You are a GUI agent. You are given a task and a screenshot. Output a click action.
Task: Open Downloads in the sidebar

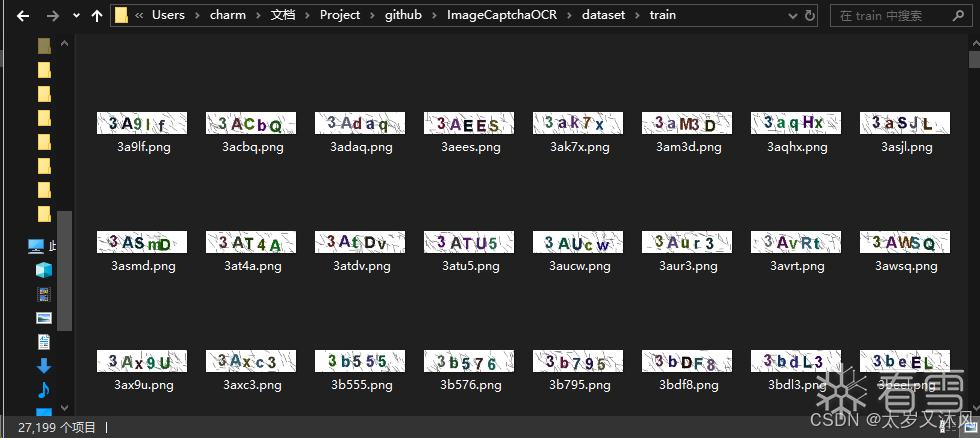coord(44,366)
